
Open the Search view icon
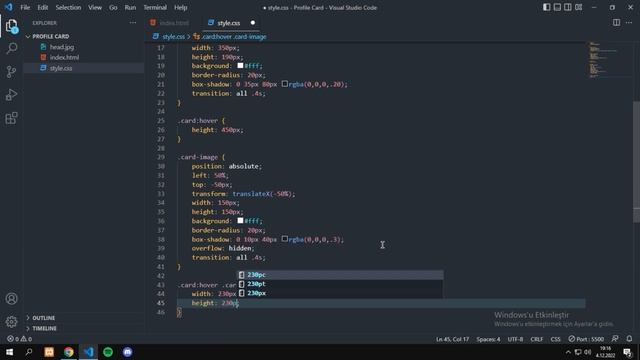pyautogui.click(x=11, y=48)
